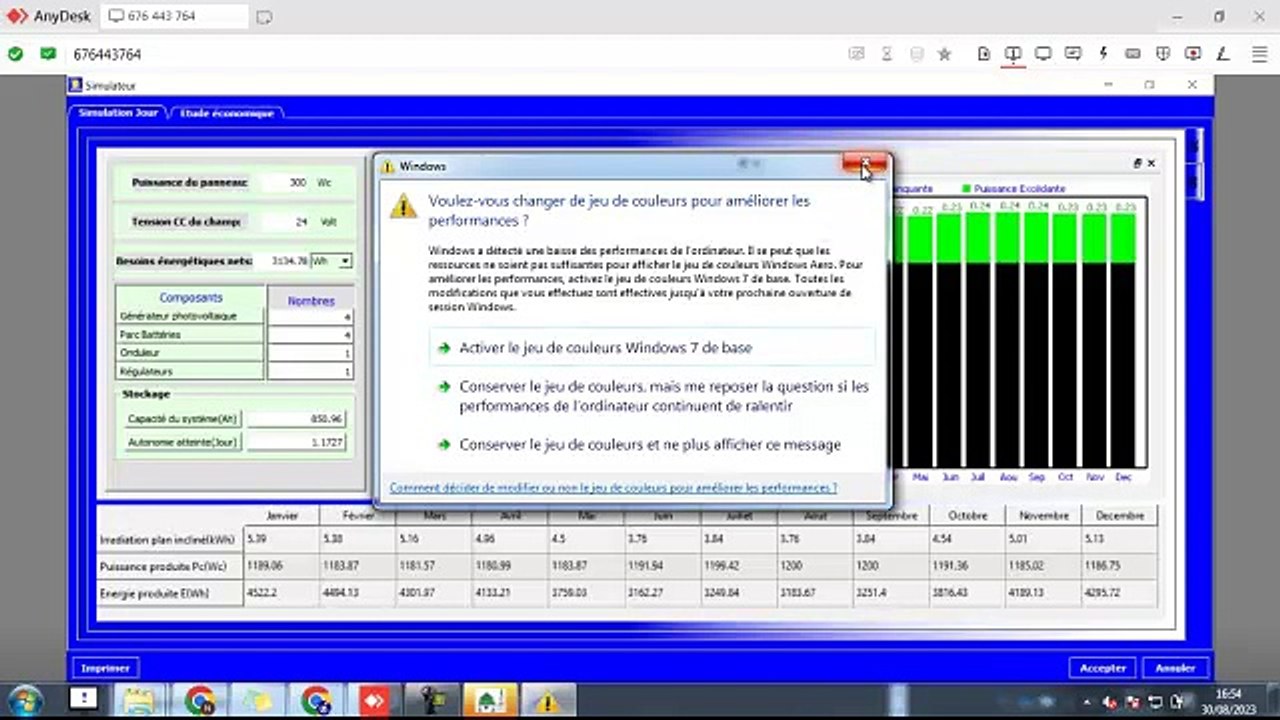Click the Nombres column header
Viewport: 1280px width, 720px height.
311,300
